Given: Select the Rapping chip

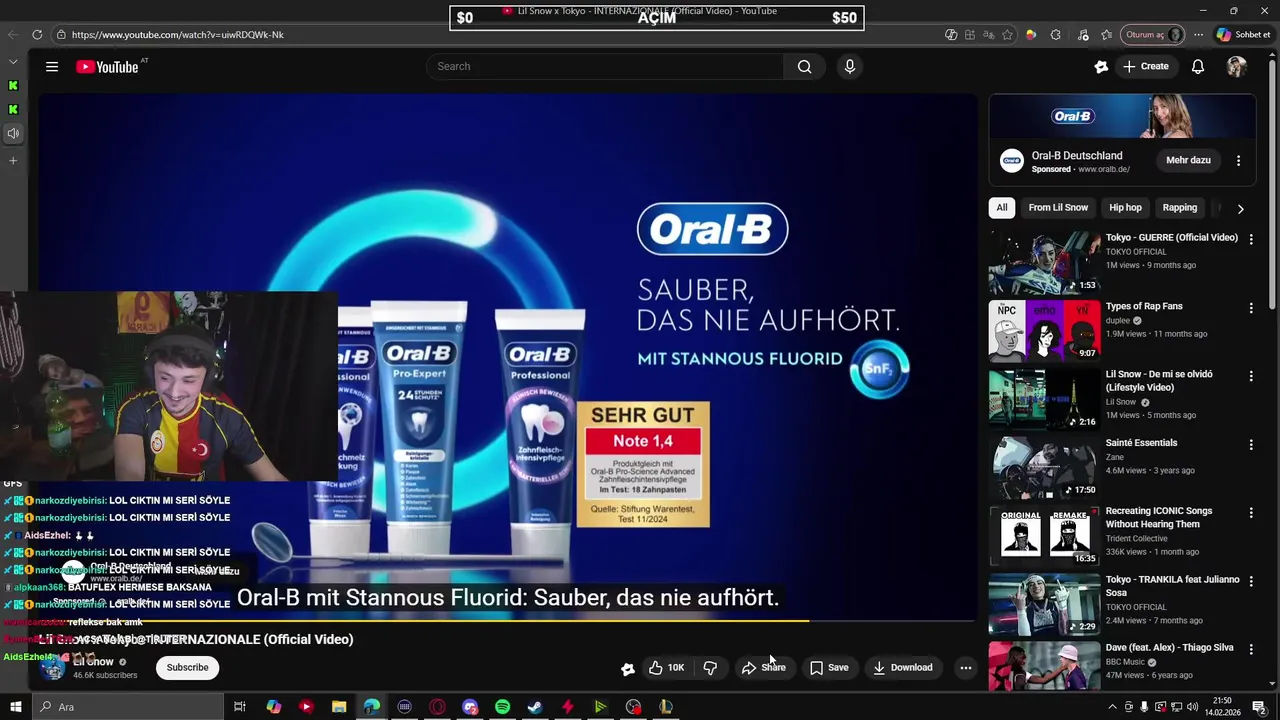Looking at the screenshot, I should tap(1179, 208).
